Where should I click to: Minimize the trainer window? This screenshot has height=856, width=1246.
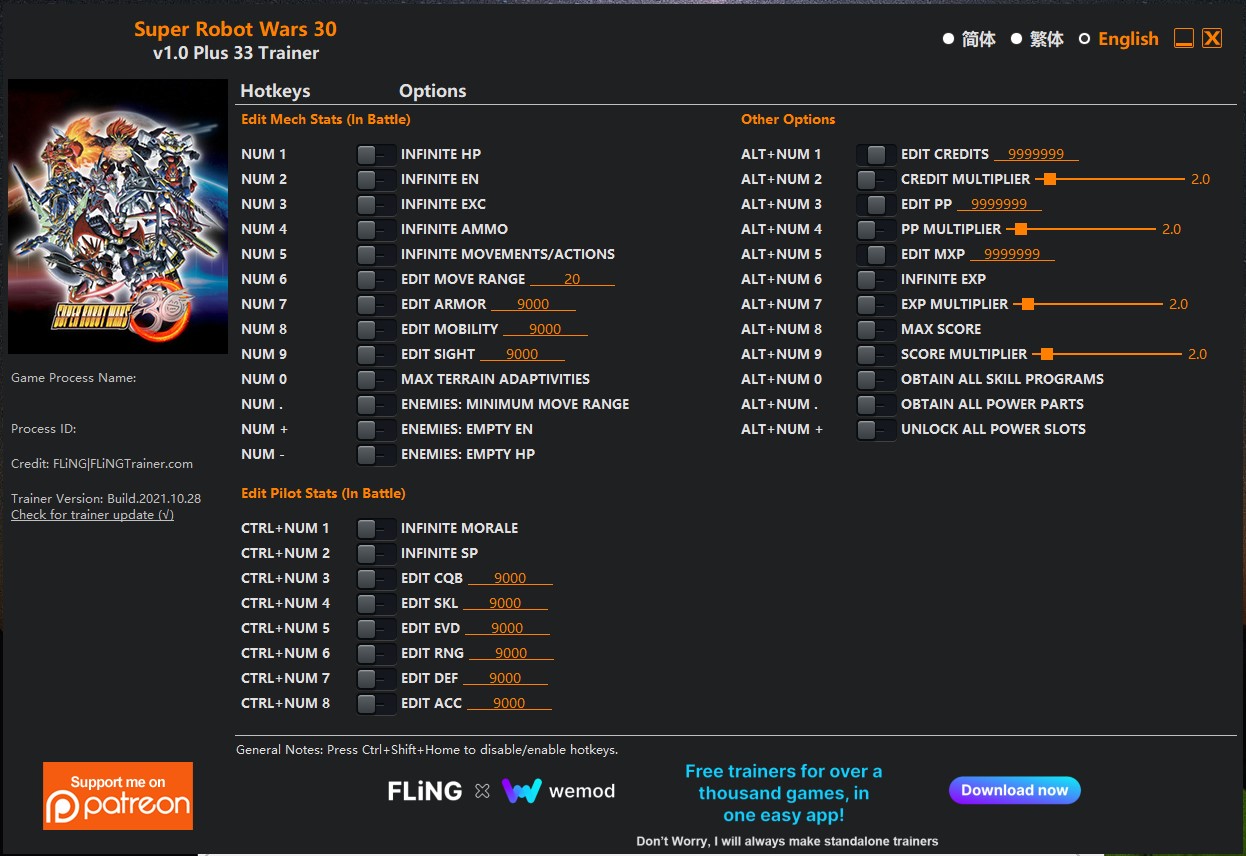tap(1184, 39)
